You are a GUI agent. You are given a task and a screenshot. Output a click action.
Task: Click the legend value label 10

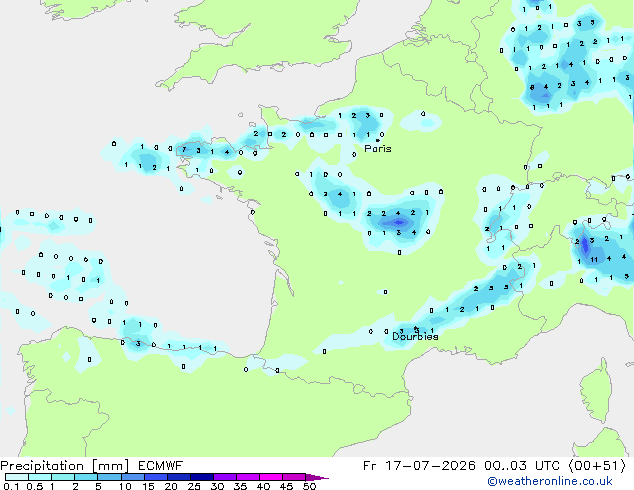125,486
